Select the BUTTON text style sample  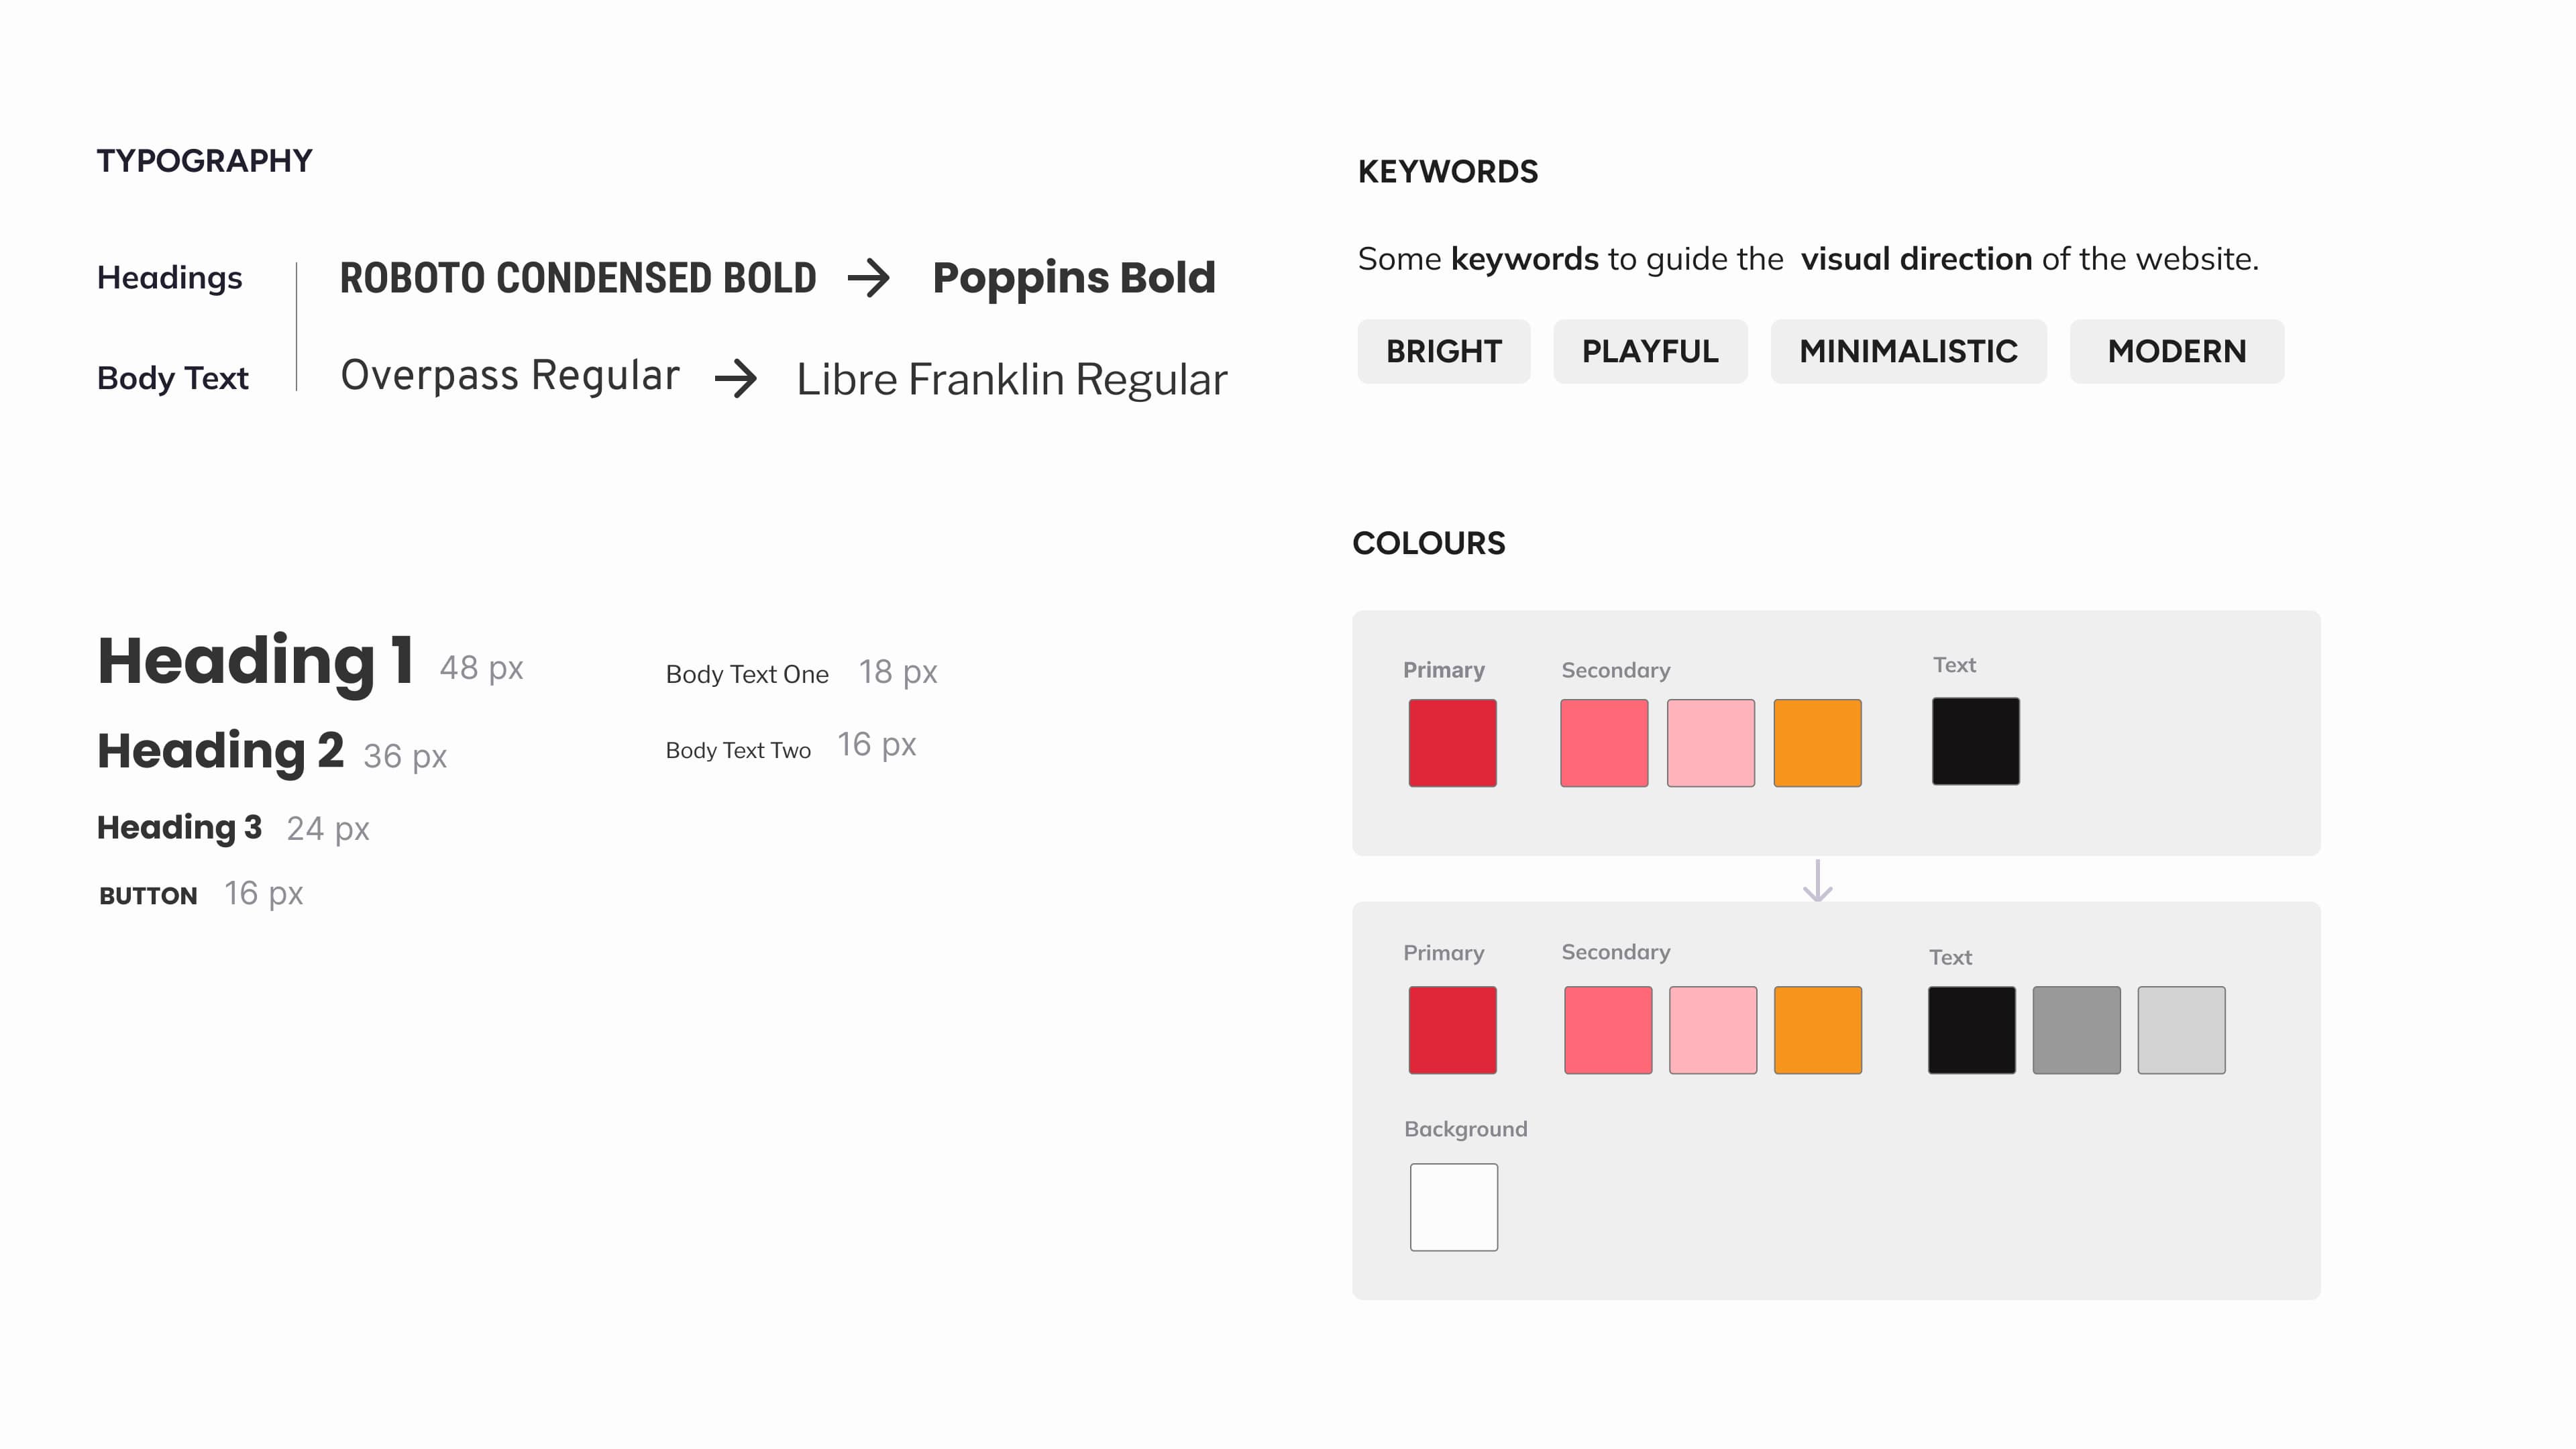(x=148, y=896)
